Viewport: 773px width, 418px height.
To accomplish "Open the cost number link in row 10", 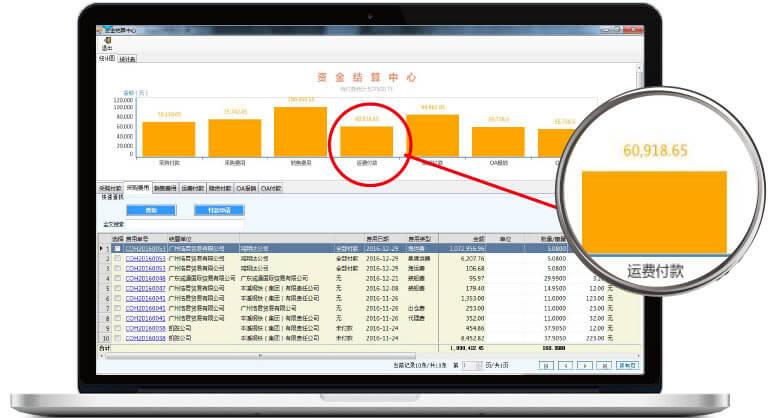I will 145,338.
